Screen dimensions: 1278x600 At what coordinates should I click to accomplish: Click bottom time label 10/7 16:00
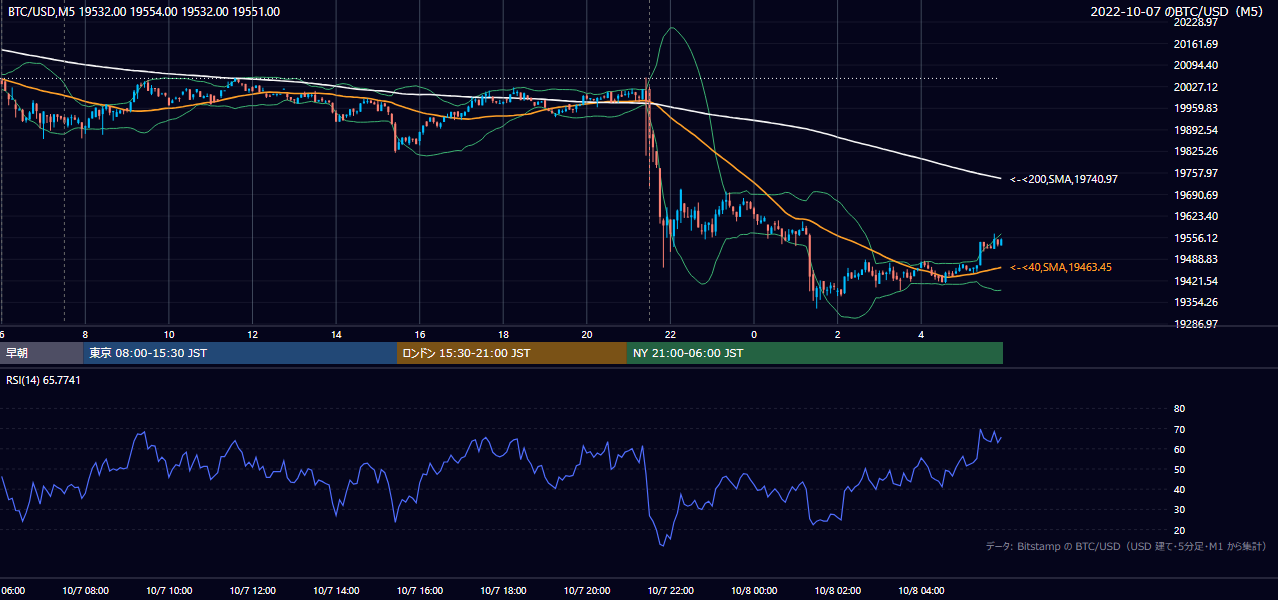click(x=420, y=591)
